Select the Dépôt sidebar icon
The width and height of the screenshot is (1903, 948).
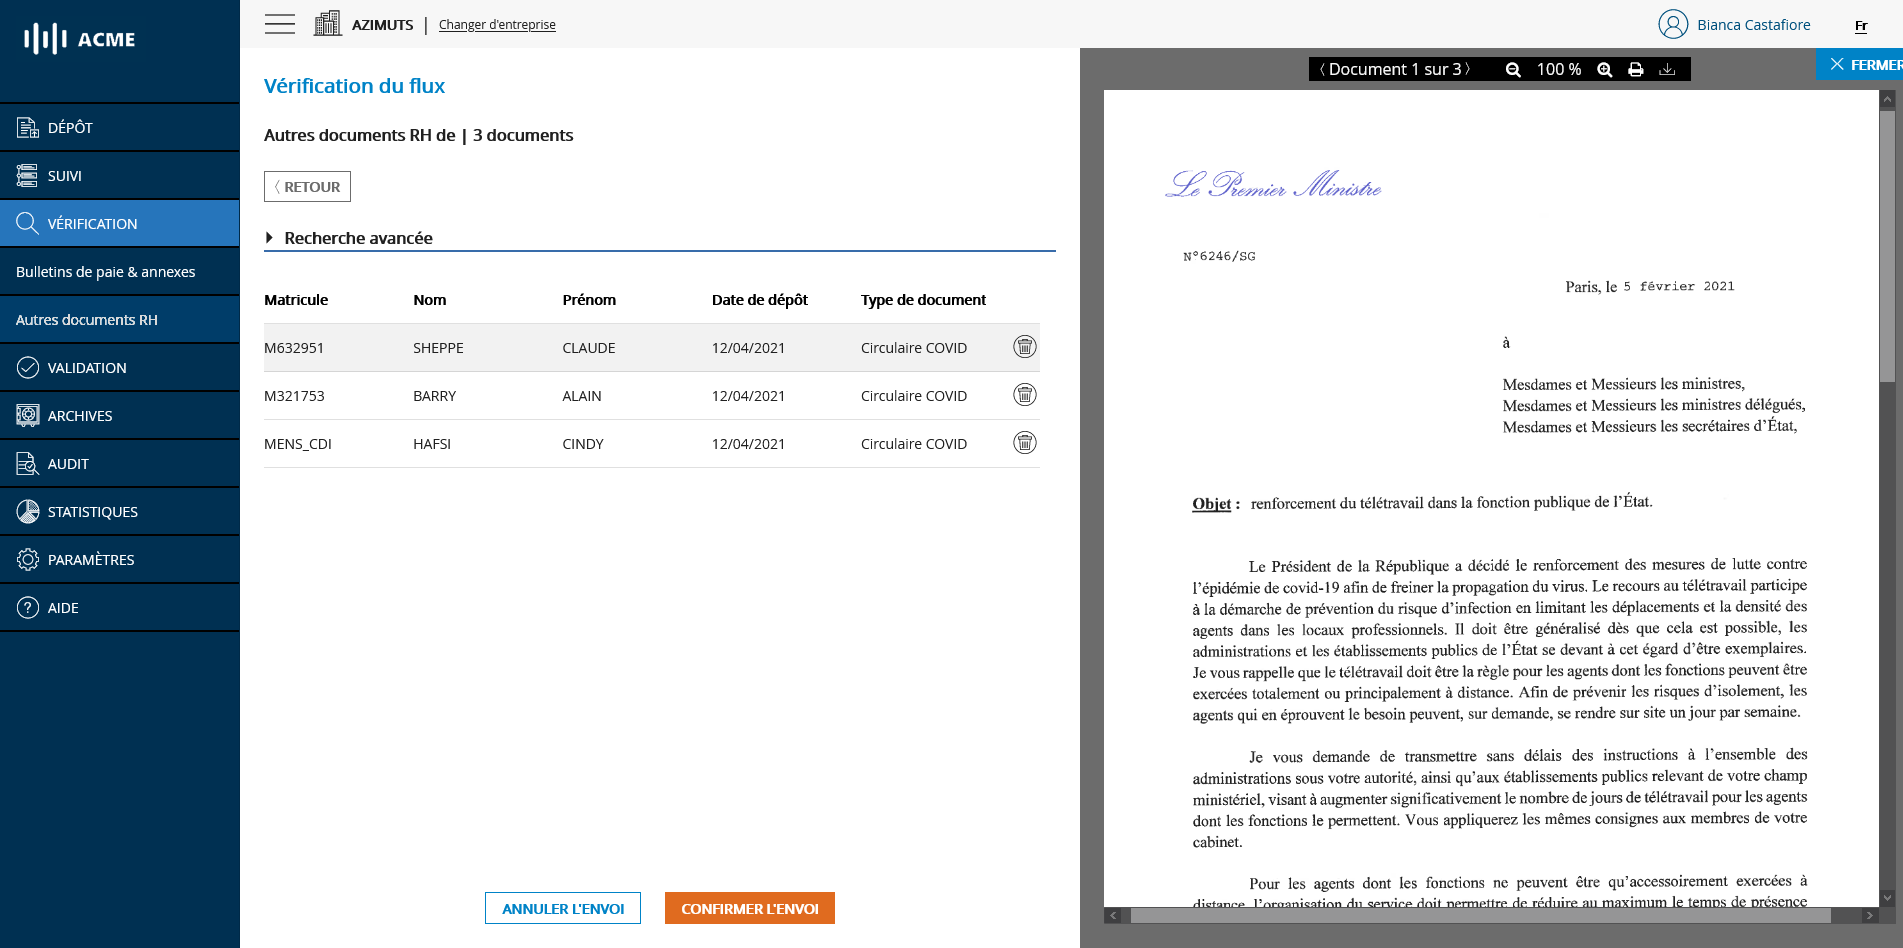coord(25,127)
